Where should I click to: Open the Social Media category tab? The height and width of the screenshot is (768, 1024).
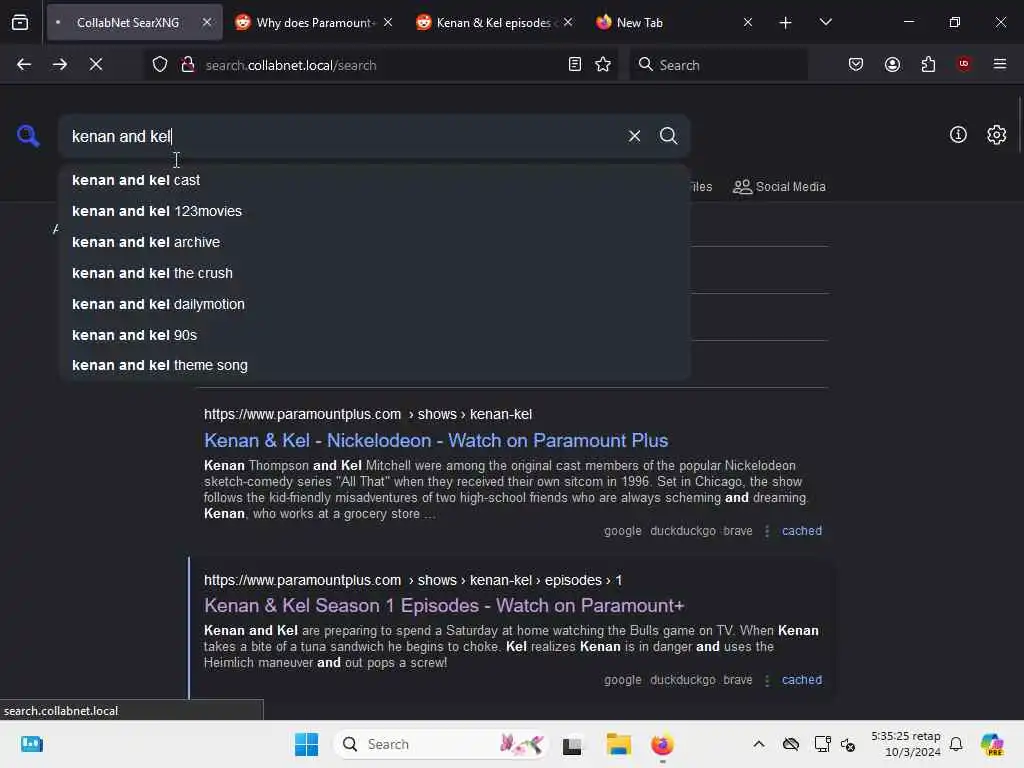[779, 187]
